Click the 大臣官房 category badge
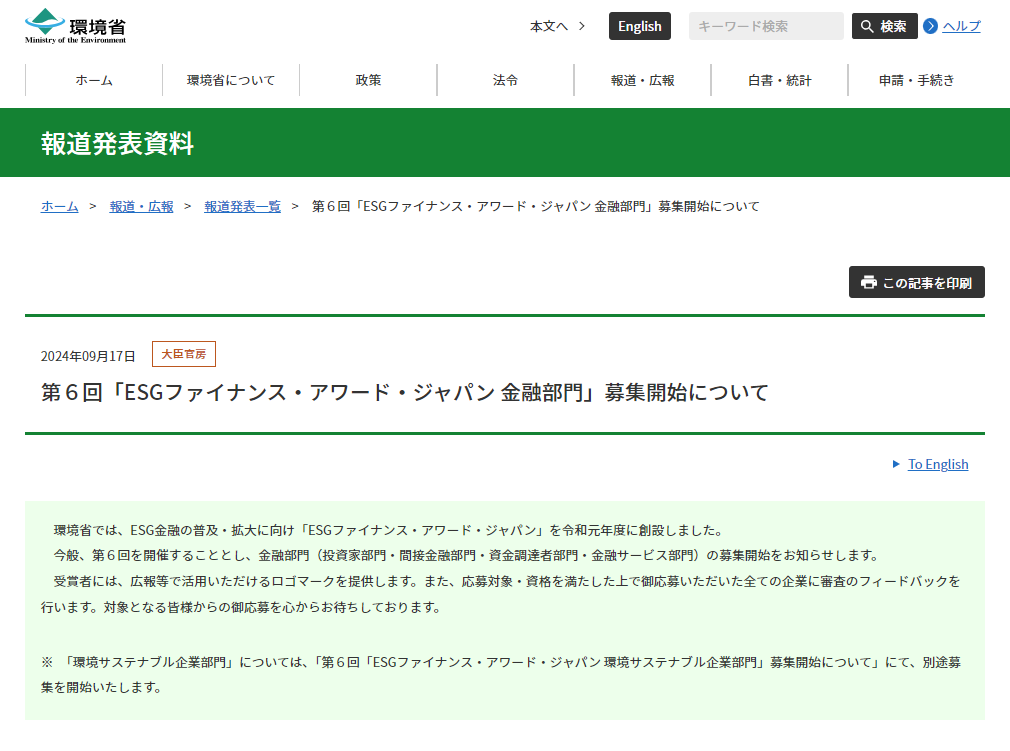The image size is (1010, 751). [x=183, y=354]
